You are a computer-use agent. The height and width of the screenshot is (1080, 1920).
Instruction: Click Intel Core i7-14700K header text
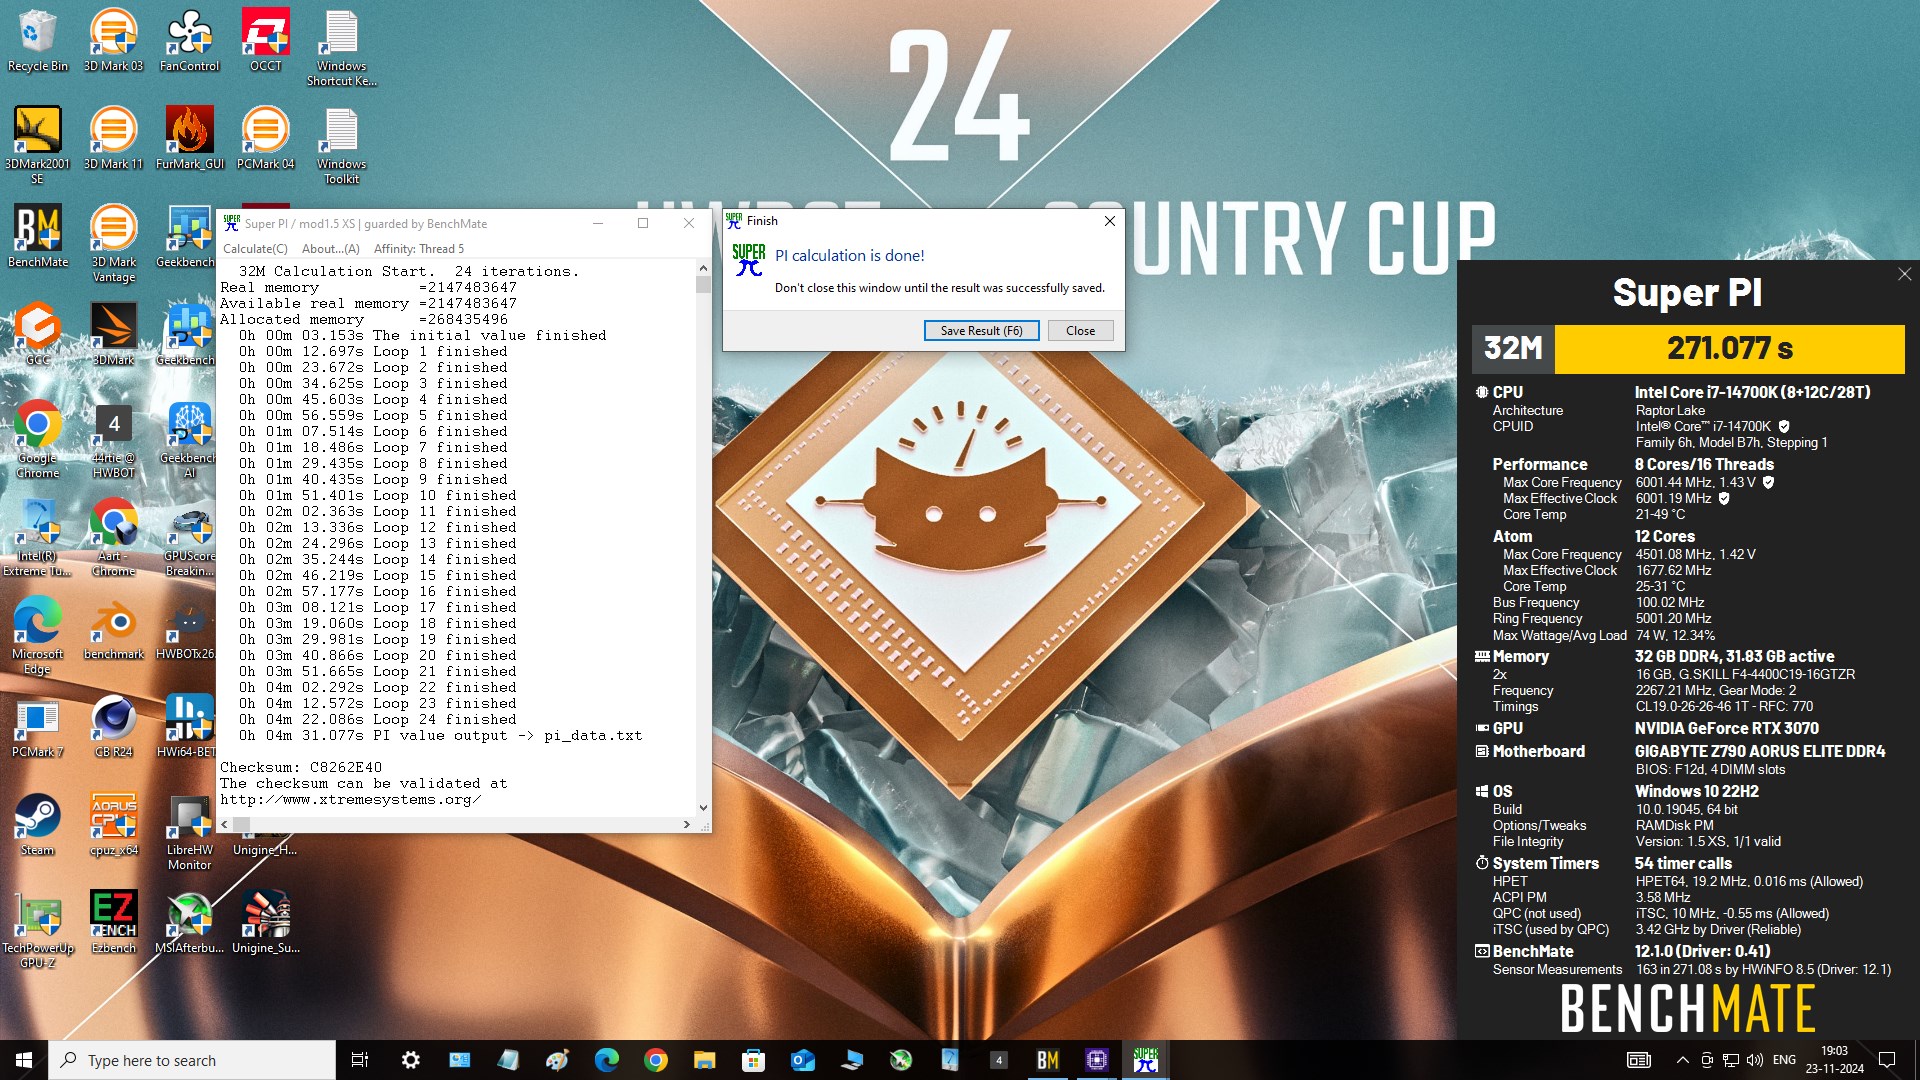coord(1752,392)
